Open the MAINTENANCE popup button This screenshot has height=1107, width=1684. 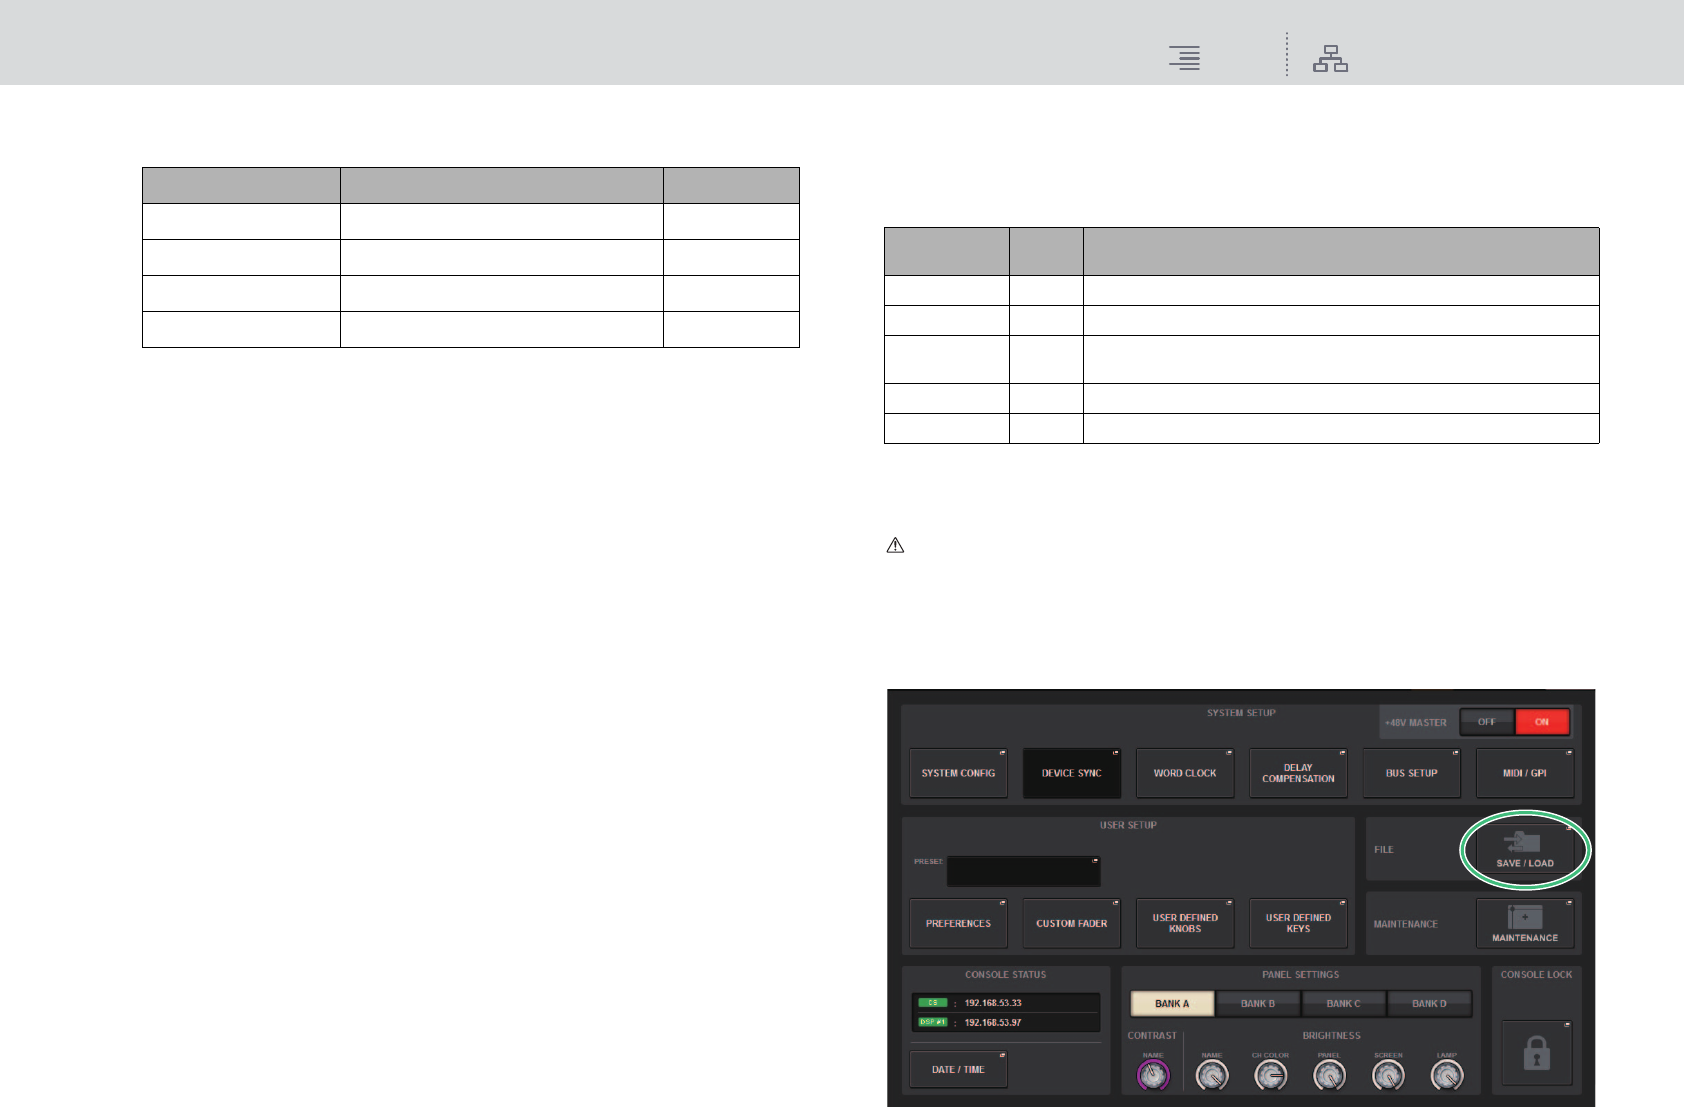coord(1525,924)
